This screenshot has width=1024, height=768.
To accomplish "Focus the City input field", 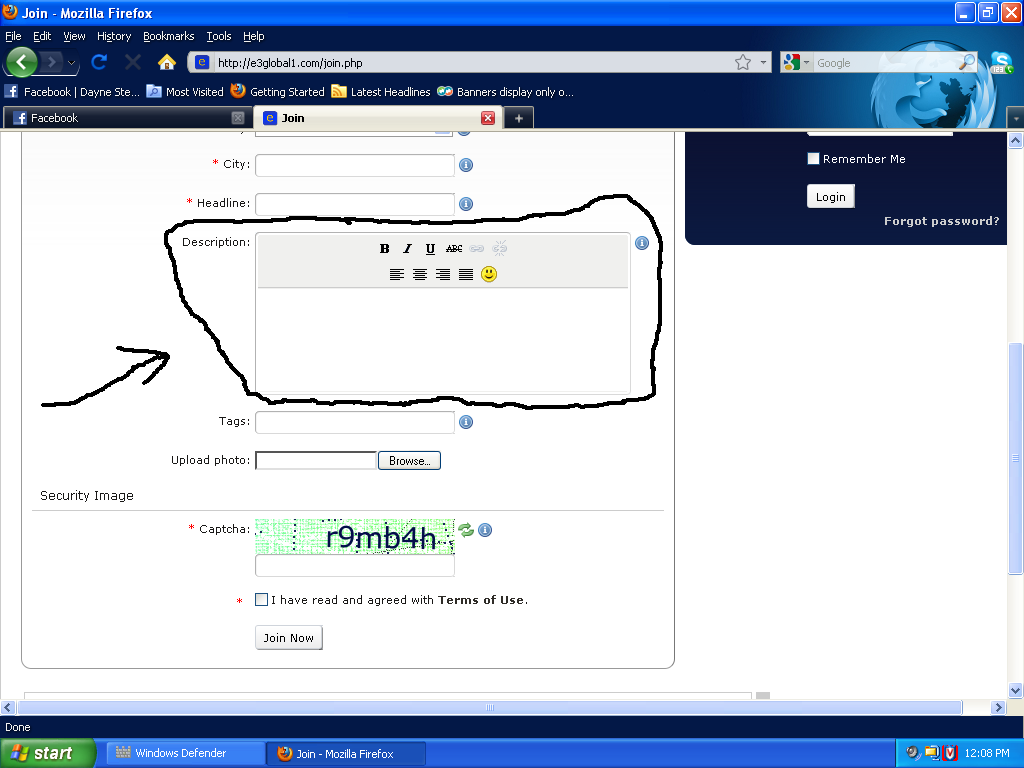I will coord(355,165).
